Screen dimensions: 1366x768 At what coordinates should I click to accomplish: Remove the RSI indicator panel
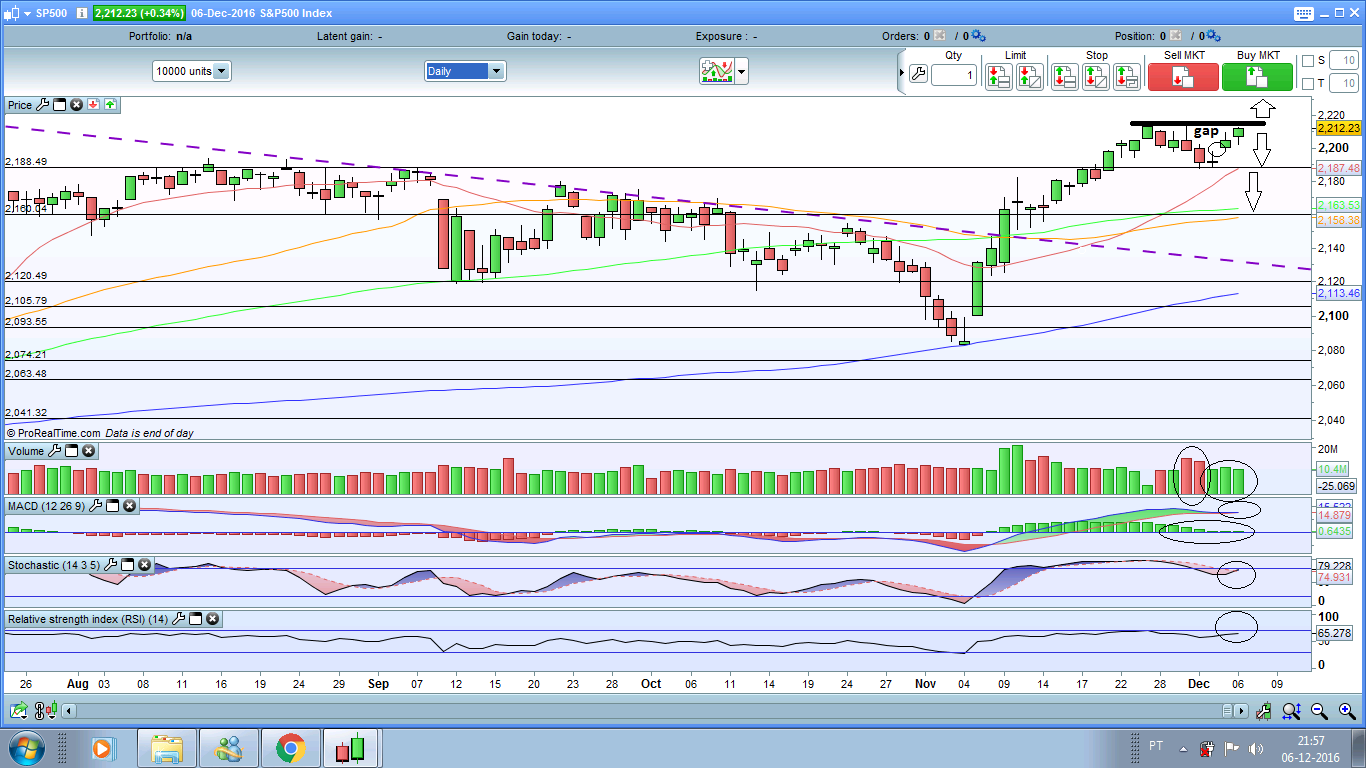pos(212,619)
